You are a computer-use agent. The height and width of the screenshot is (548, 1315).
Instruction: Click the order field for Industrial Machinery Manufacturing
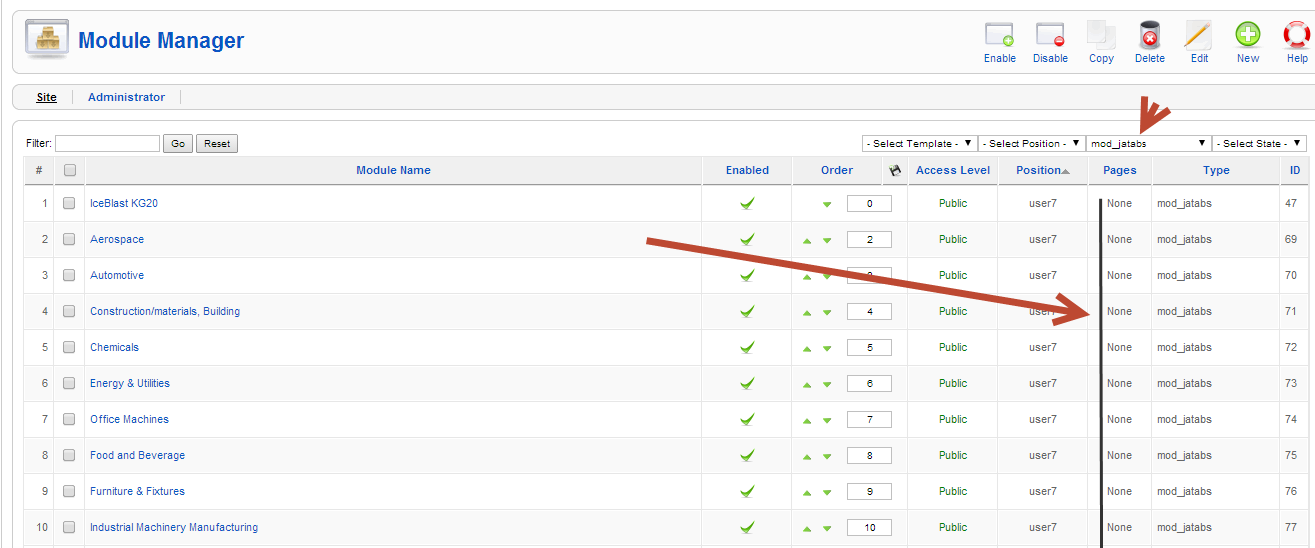click(869, 528)
